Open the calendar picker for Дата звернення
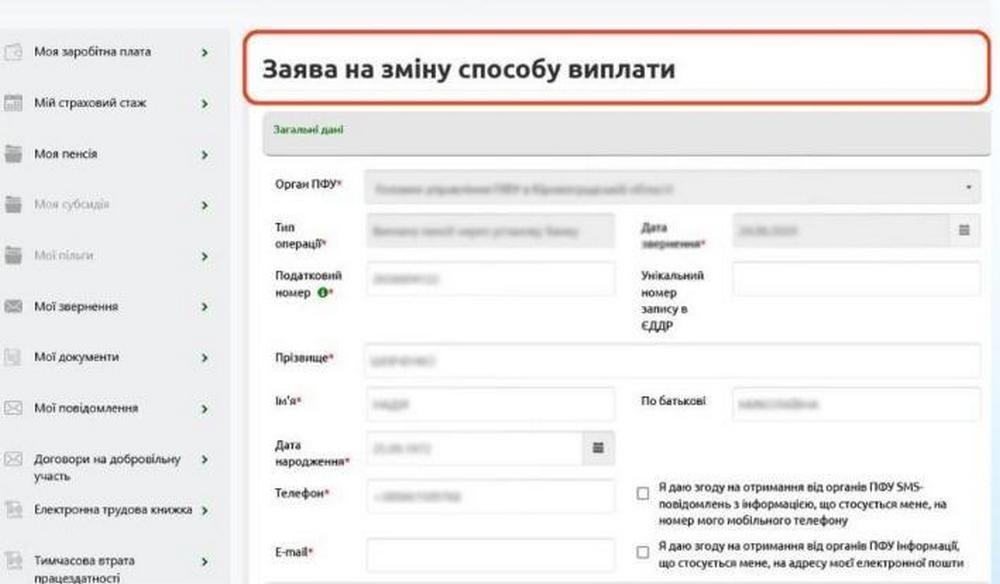Viewport: 1000px width, 584px height. pos(964,230)
